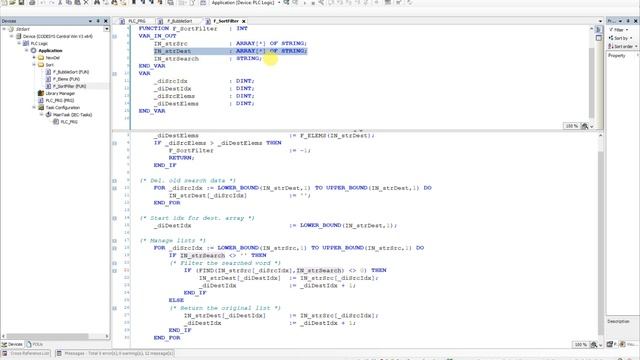Fold the VAR_IN_OUT declaration block
The image size is (640, 360).
coord(115,36)
